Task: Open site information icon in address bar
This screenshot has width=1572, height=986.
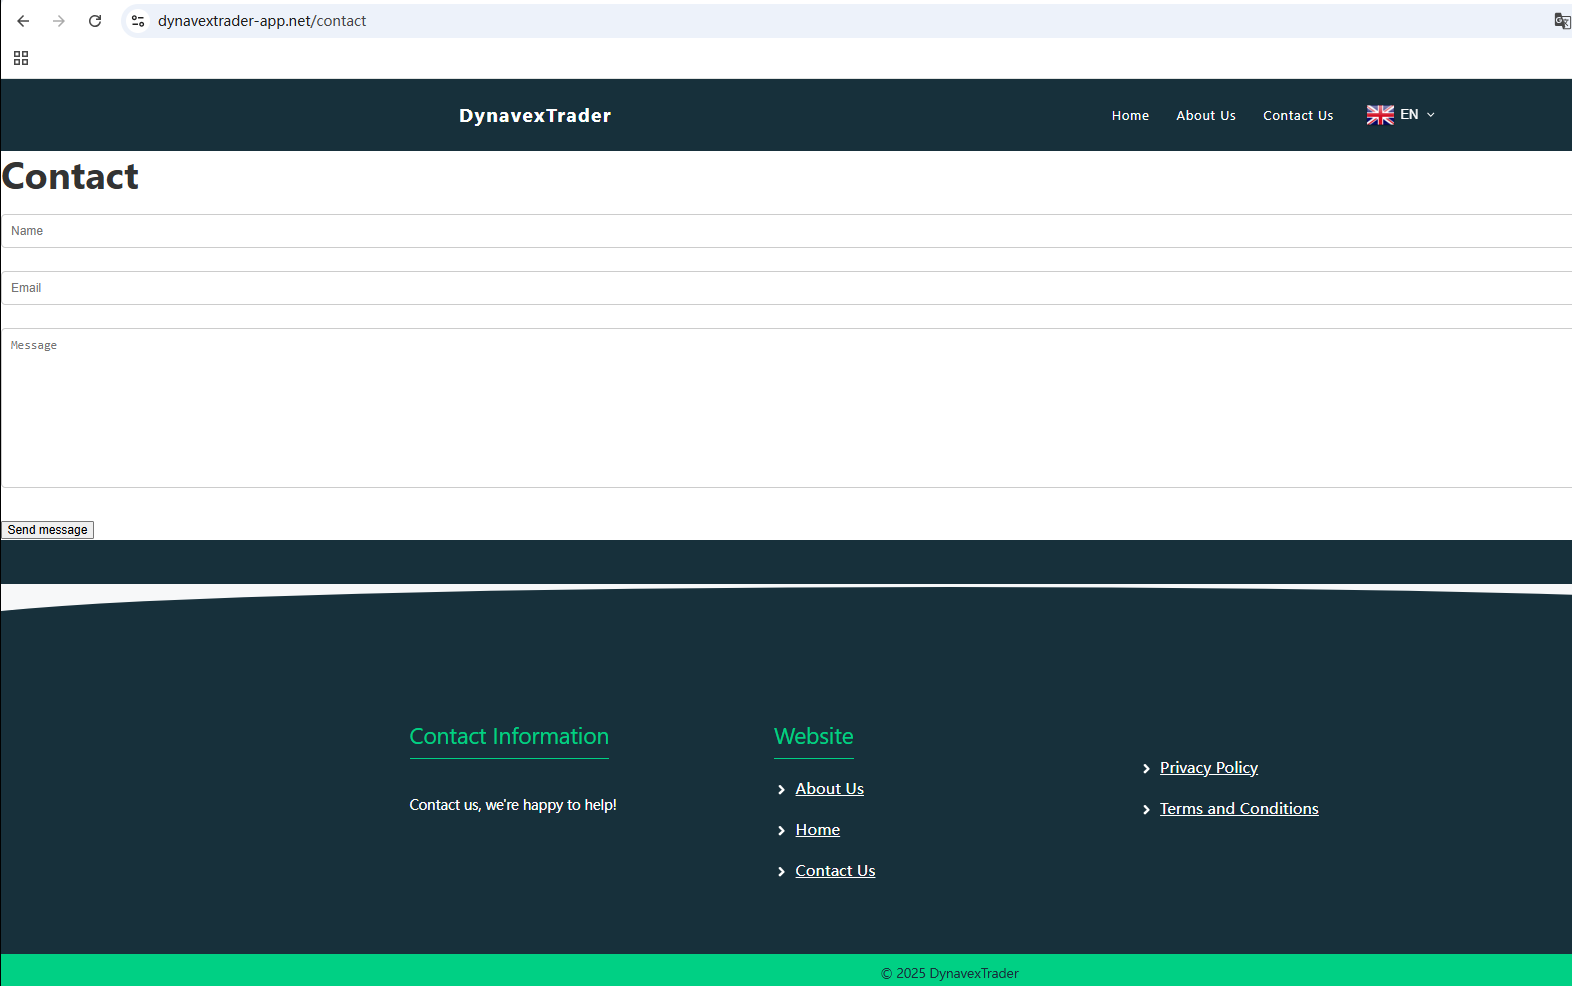Action: point(138,21)
